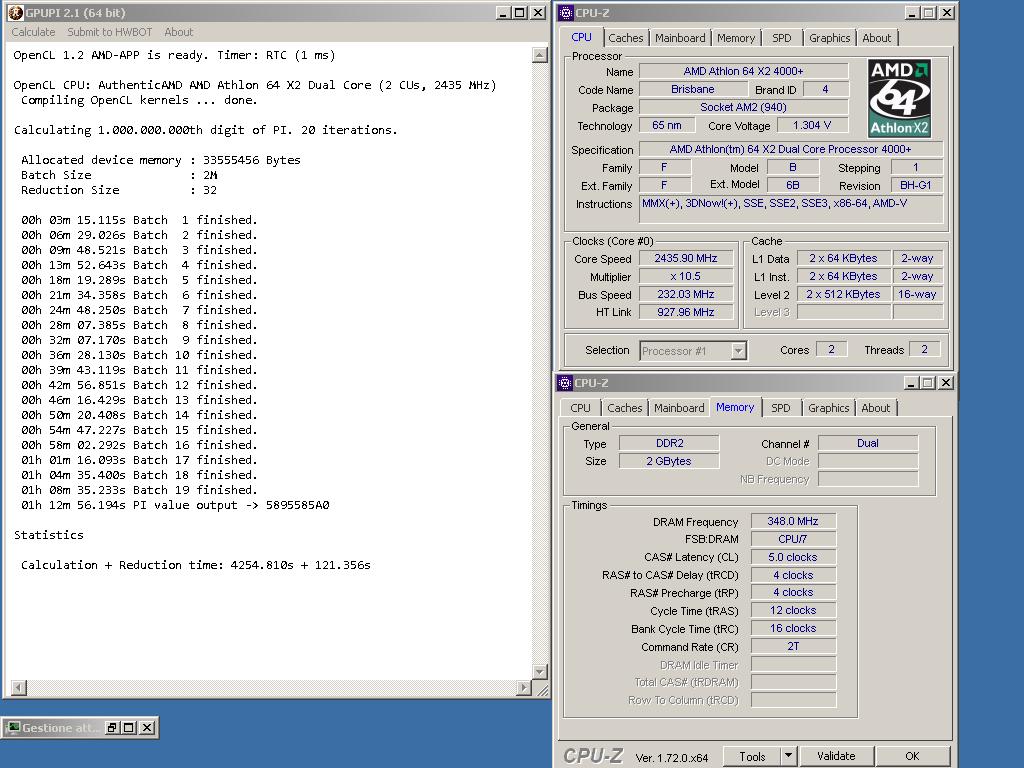Click the Gestione att. window icon
The image size is (1024, 768).
point(13,728)
